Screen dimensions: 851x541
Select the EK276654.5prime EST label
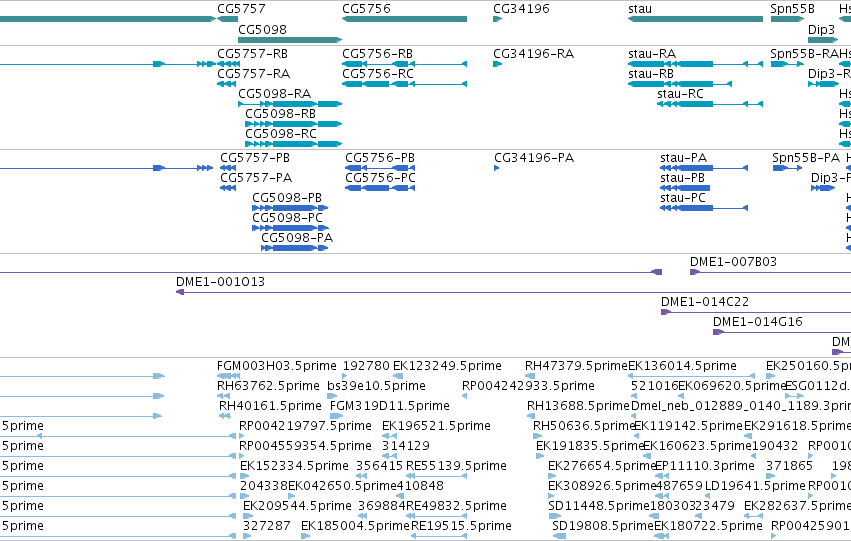[x=602, y=467]
